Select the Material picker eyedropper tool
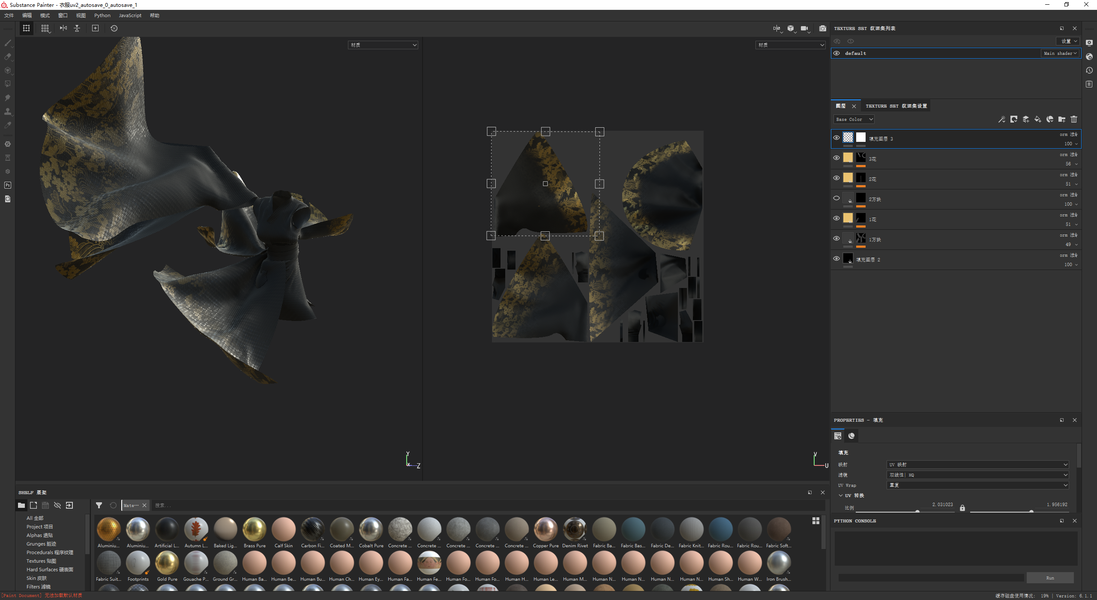 coord(8,125)
